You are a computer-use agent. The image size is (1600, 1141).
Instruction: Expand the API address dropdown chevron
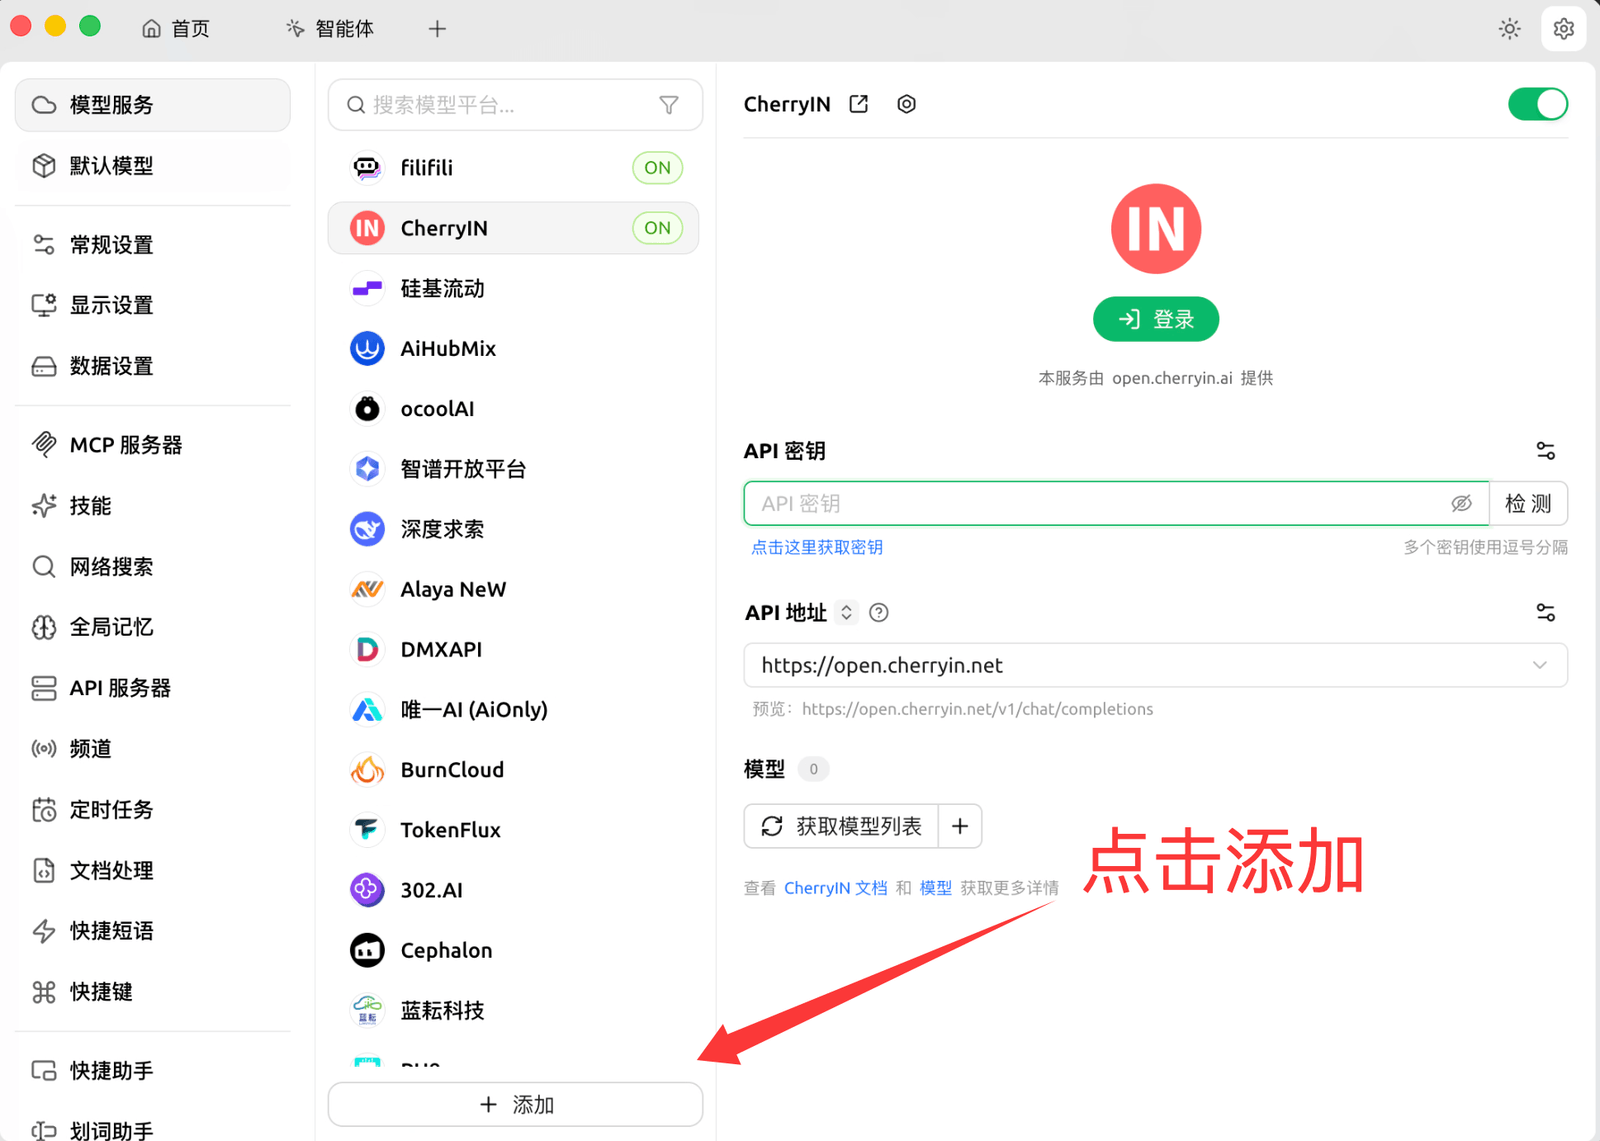pos(1539,665)
